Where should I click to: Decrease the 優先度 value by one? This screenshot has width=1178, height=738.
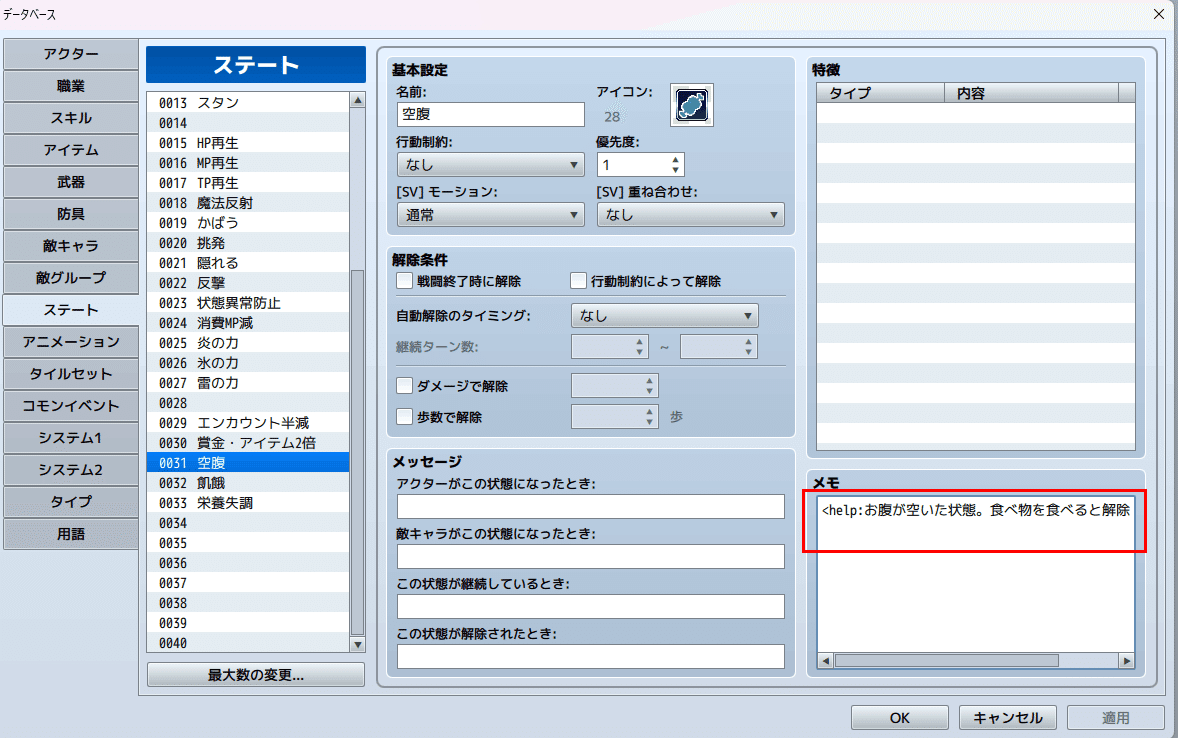(675, 170)
